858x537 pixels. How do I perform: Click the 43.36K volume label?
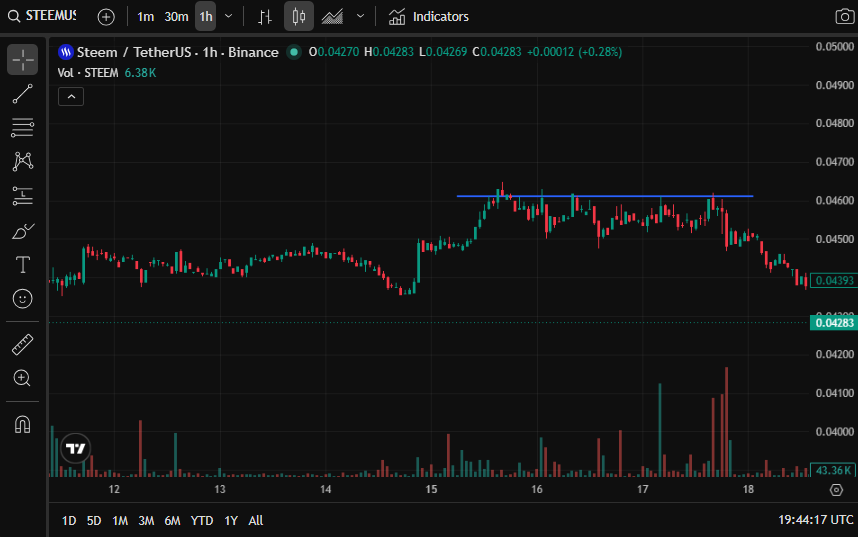click(833, 470)
